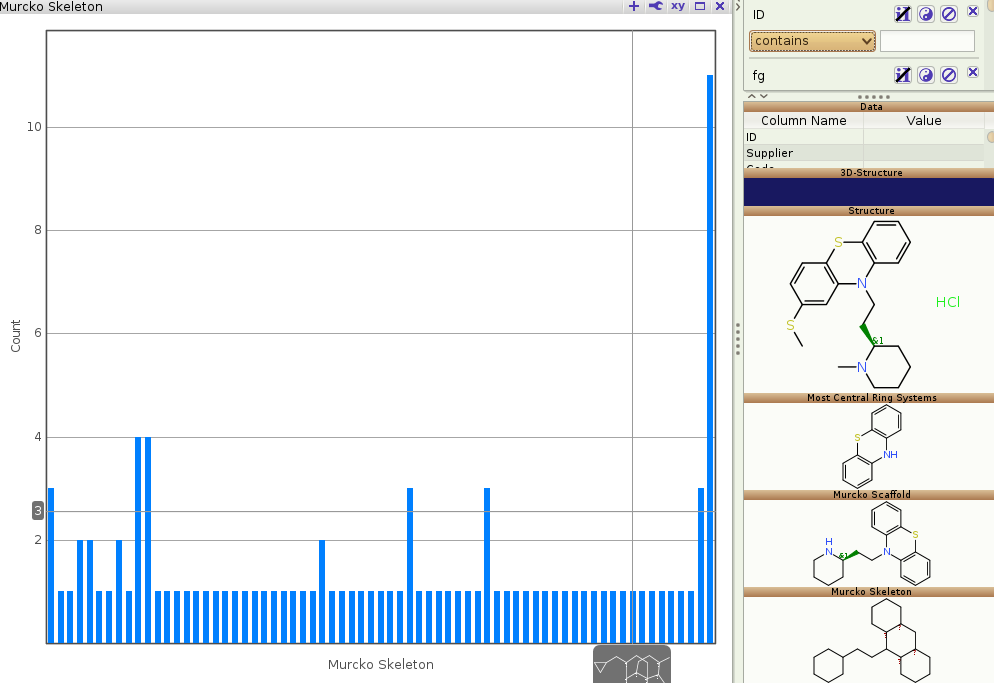Select the tallest bar in the chart
994x683 pixels.
click(x=710, y=358)
